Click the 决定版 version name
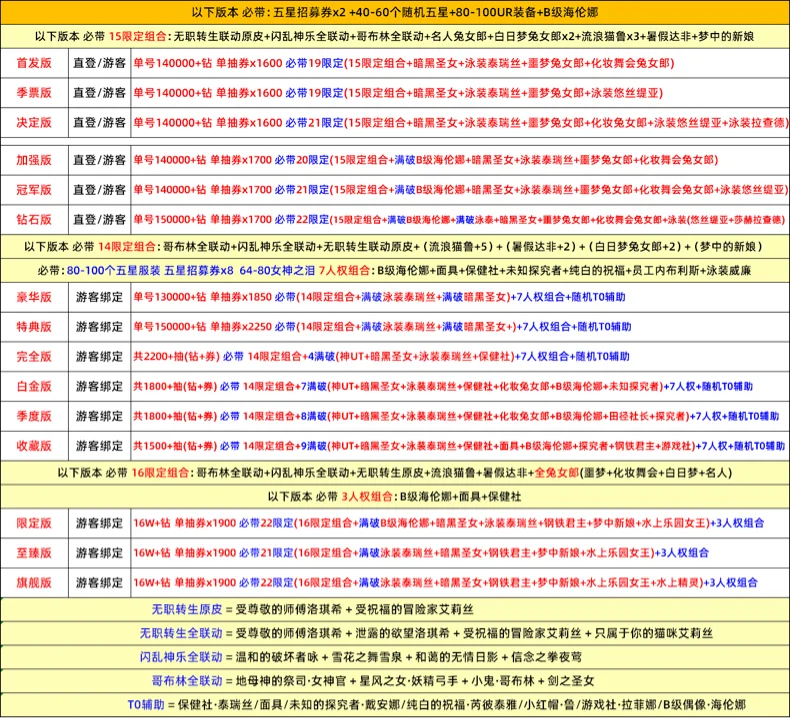This screenshot has height=718, width=790. (x=34, y=123)
